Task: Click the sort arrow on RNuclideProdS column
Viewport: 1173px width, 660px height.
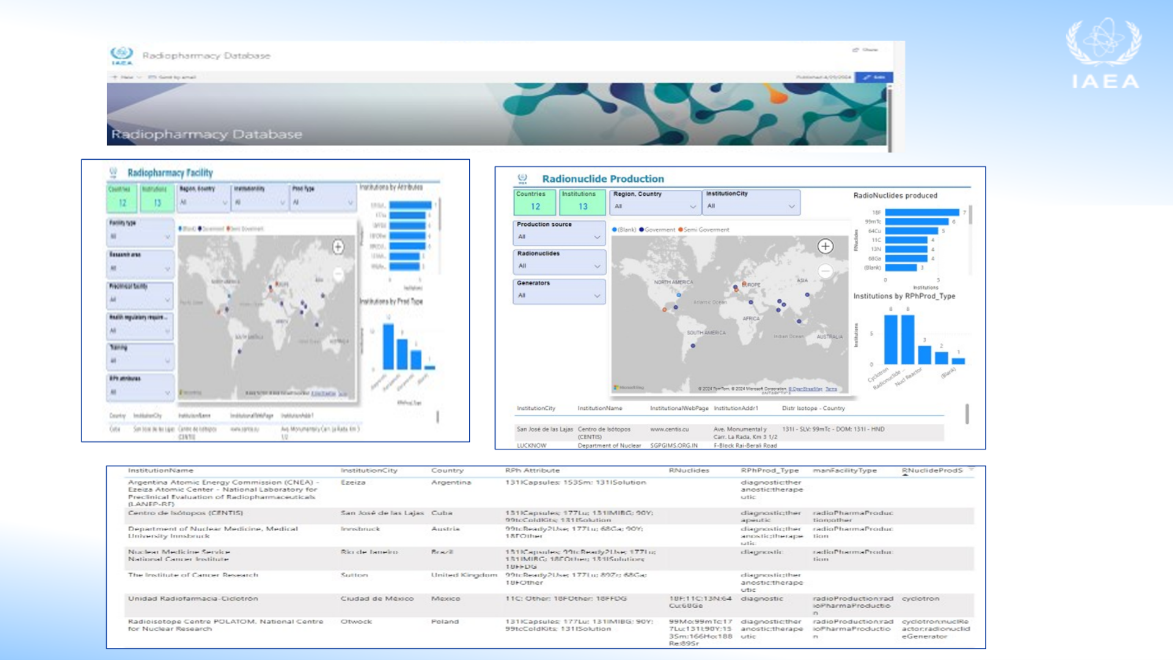Action: [x=970, y=469]
